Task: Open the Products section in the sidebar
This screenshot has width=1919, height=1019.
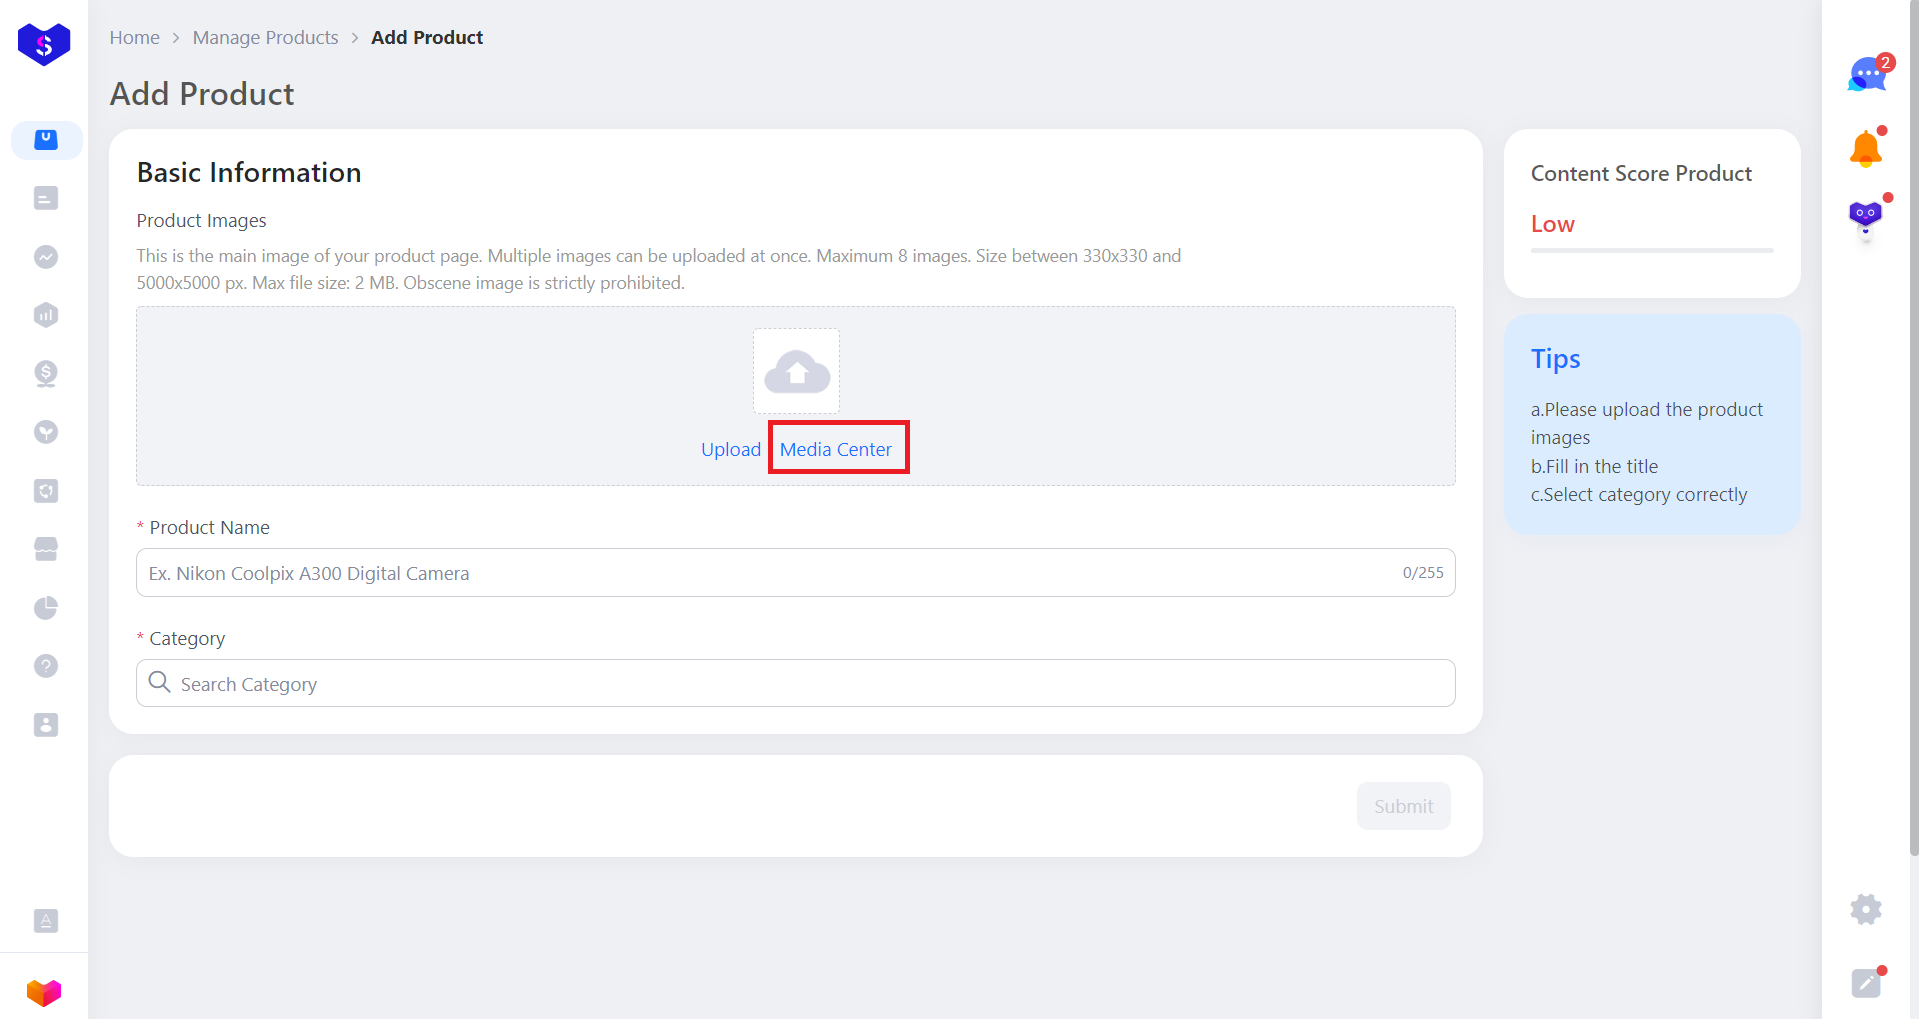Action: coord(46,140)
